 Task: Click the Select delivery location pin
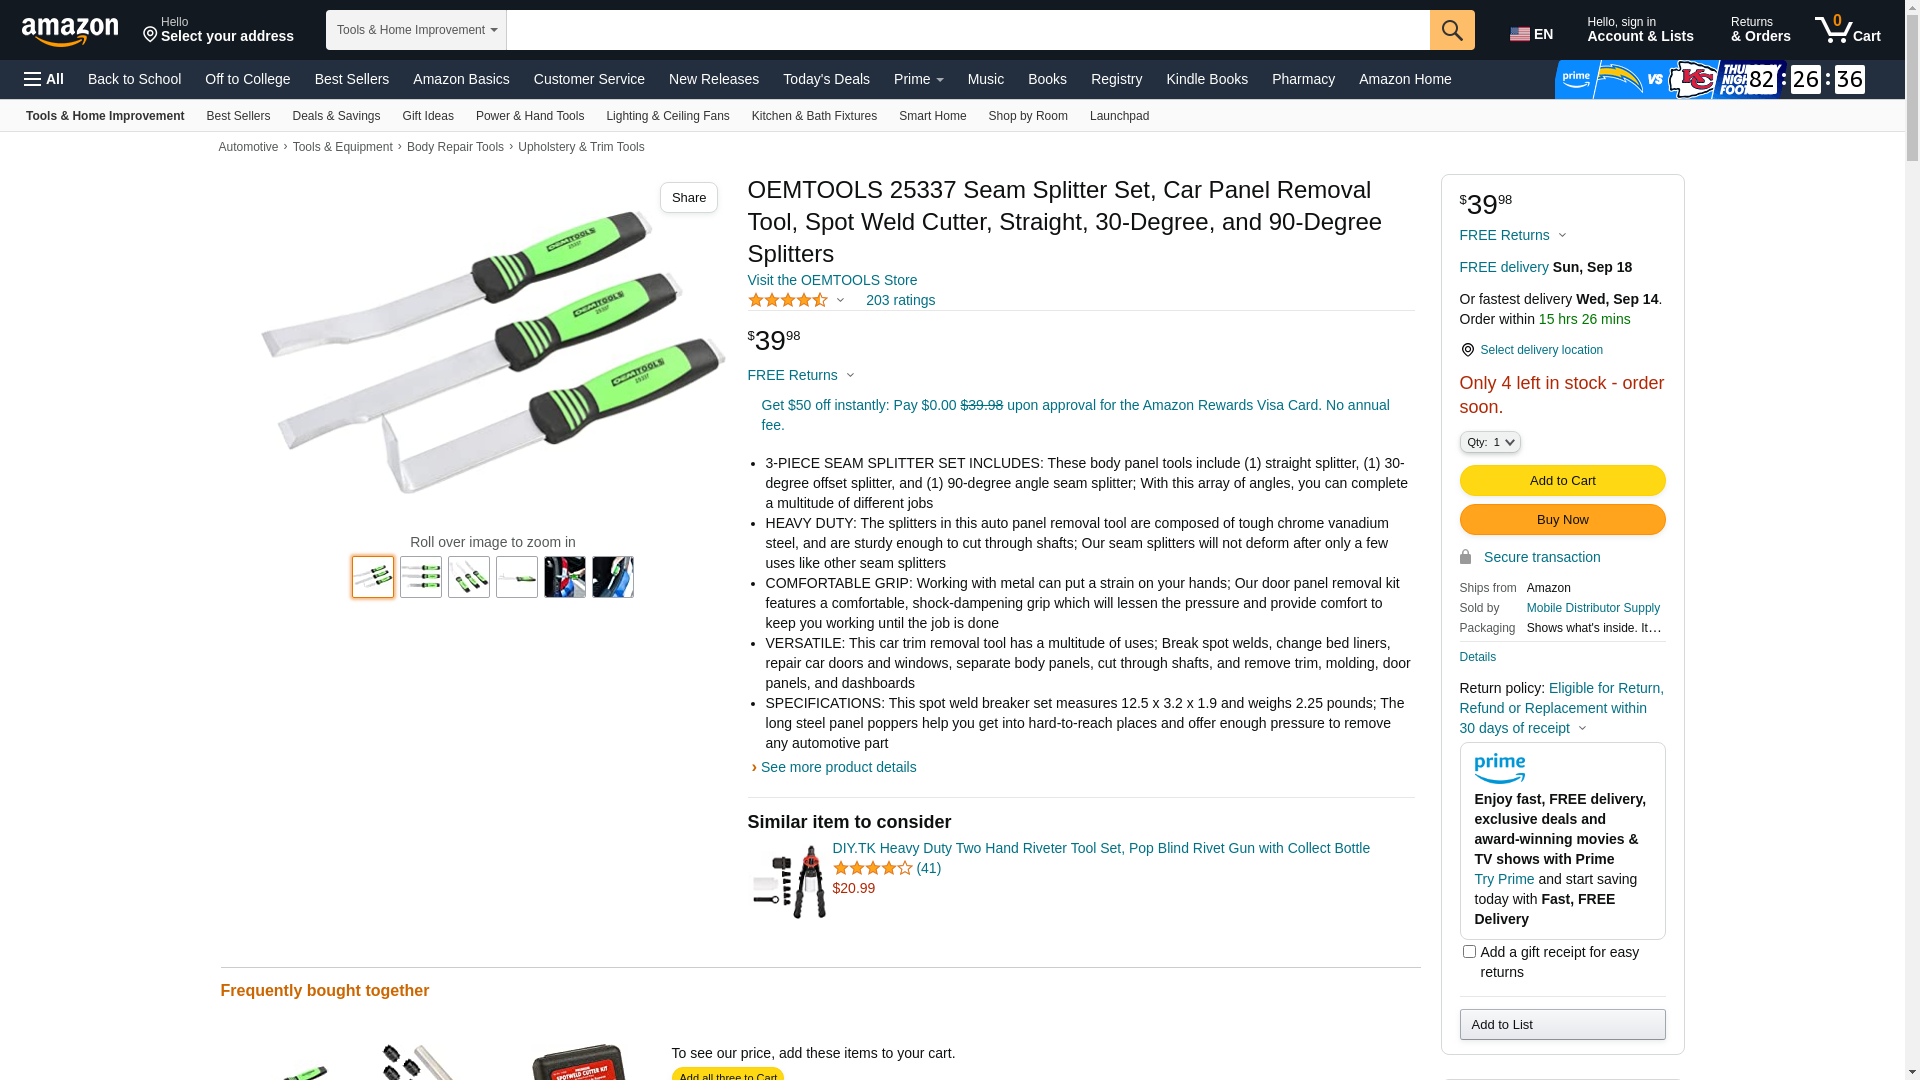pyautogui.click(x=1467, y=350)
